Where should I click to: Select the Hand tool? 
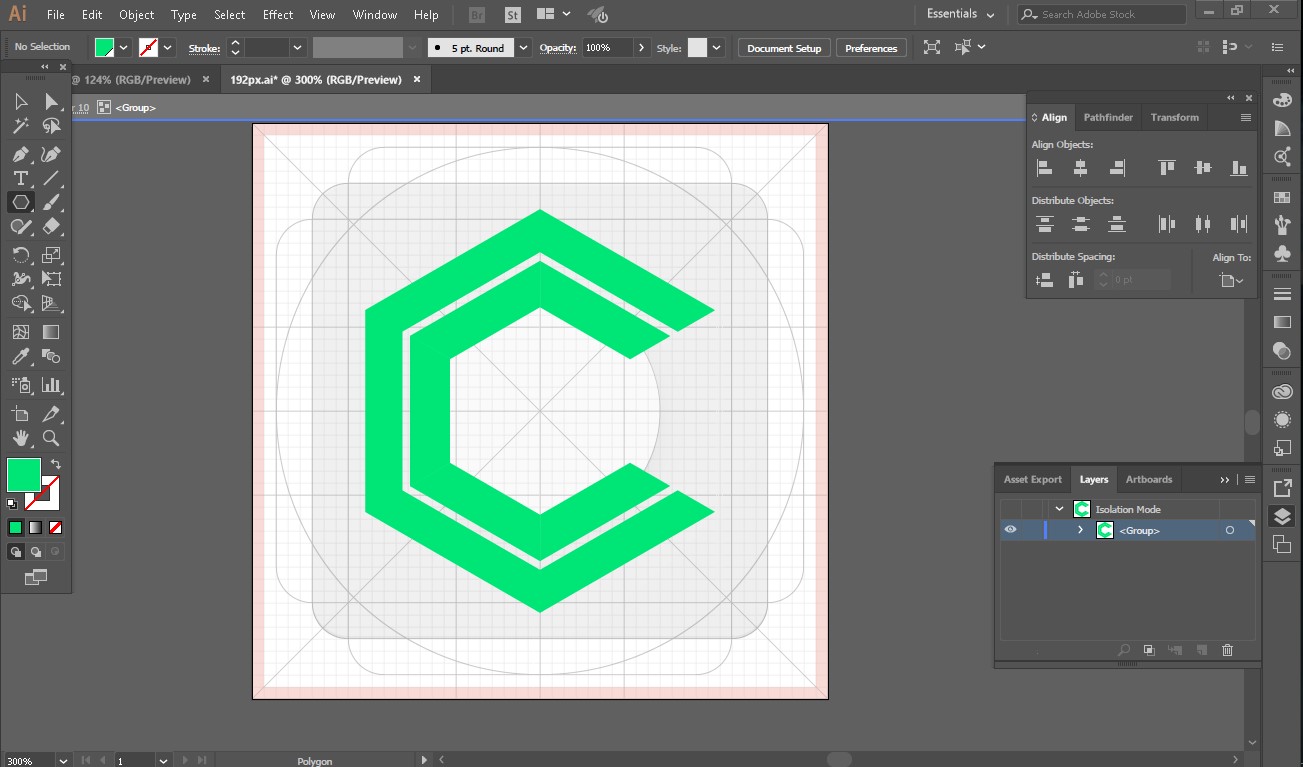(x=20, y=438)
